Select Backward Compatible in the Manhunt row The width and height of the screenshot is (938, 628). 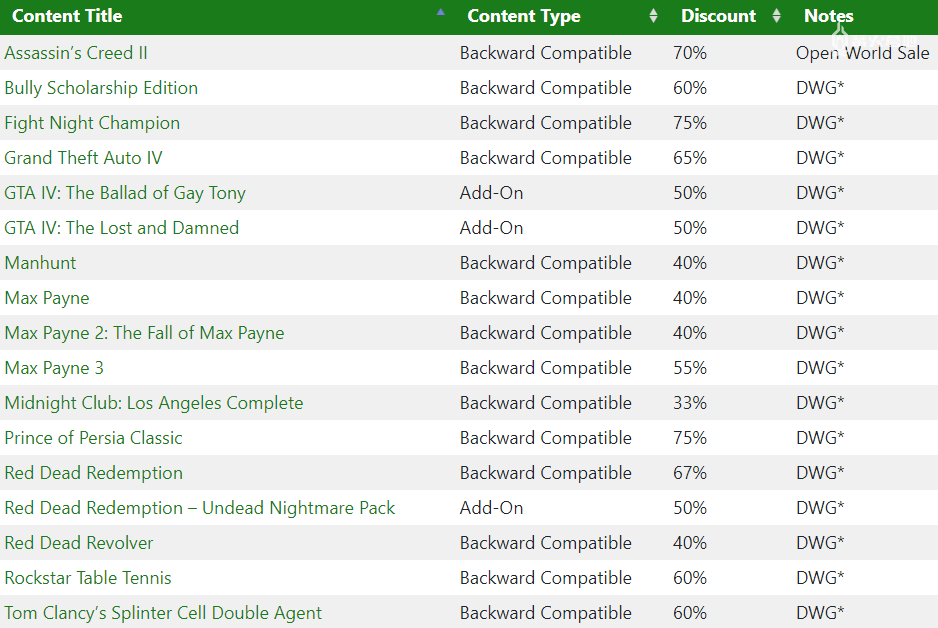(546, 263)
